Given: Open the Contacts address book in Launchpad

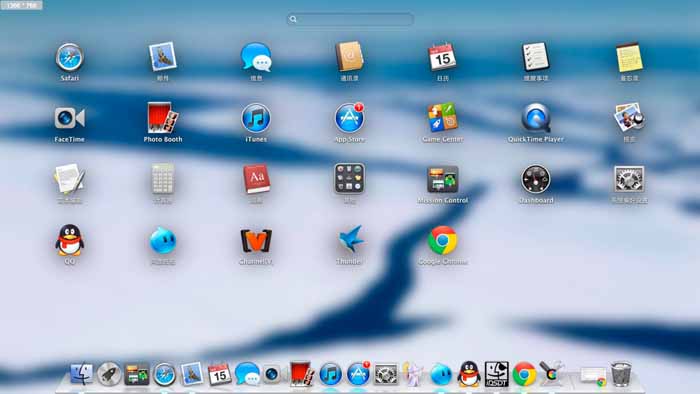Looking at the screenshot, I should [350, 57].
